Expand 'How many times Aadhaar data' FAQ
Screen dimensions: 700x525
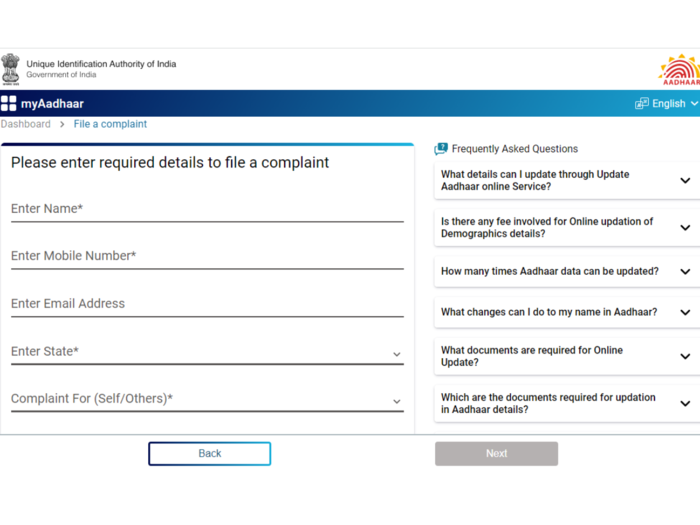567,271
